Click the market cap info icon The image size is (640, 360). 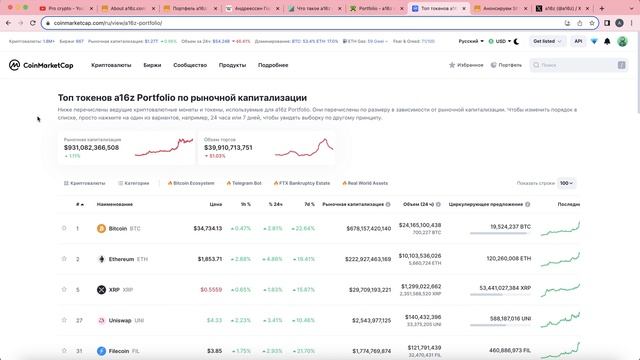pyautogui.click(x=388, y=204)
